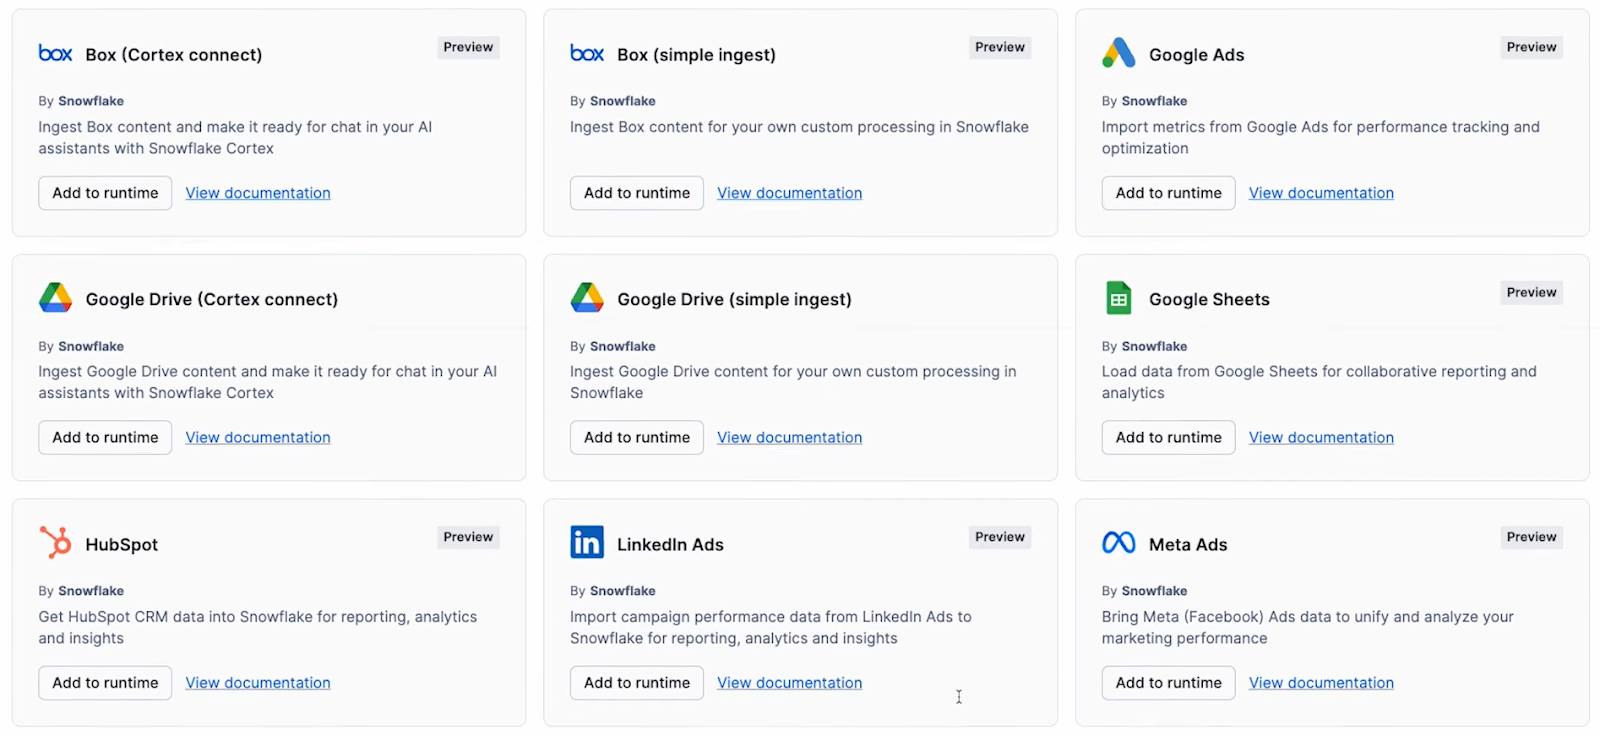Click the Box logo on Box (Cortex connect) card

55,53
